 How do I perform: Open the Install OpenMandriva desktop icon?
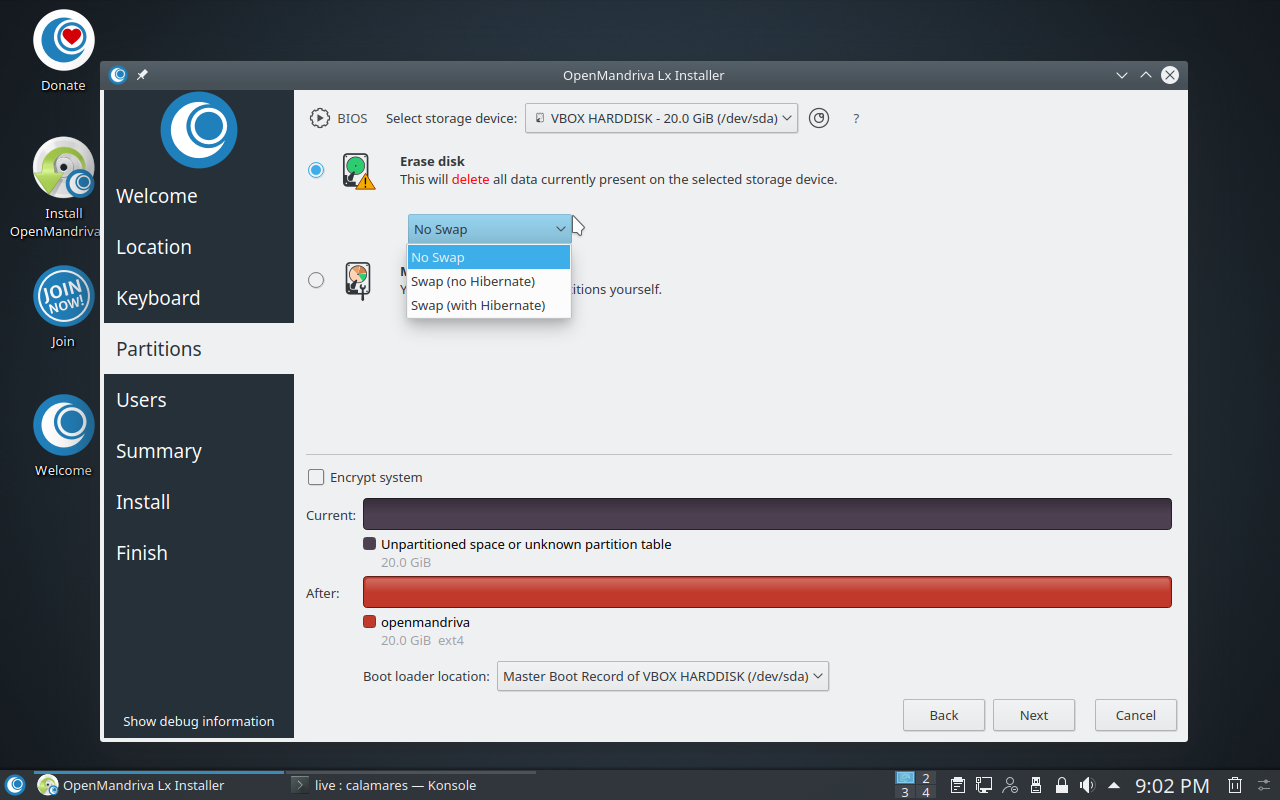[63, 168]
